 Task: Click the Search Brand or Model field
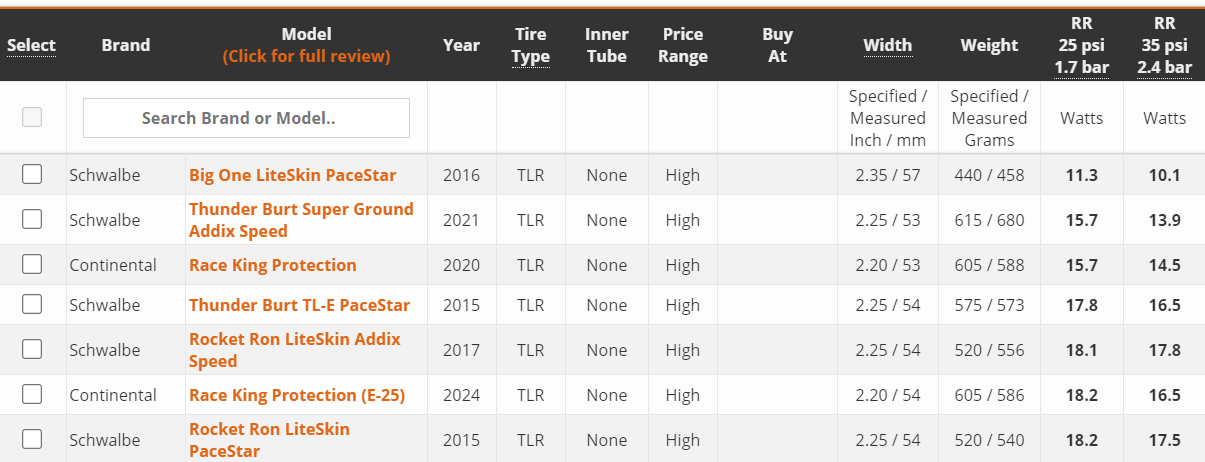(x=246, y=118)
